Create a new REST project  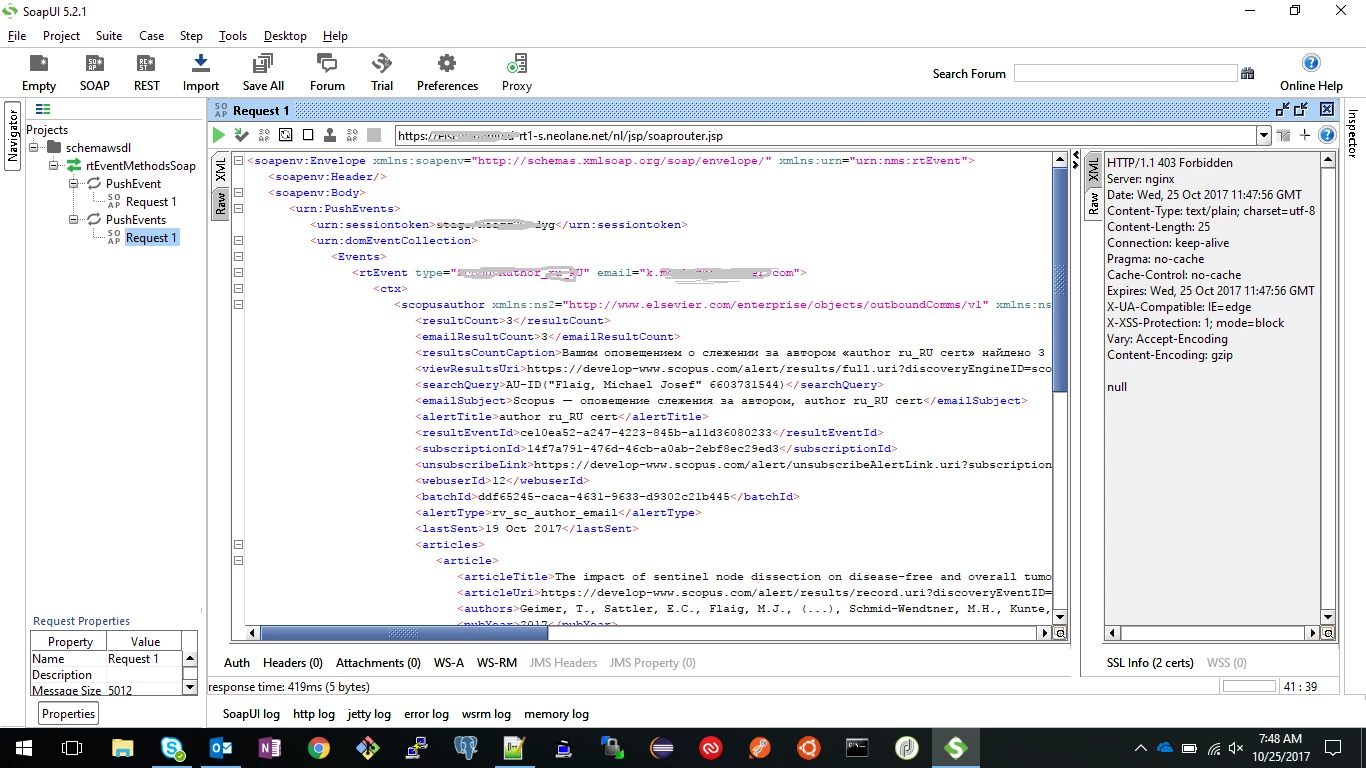147,73
